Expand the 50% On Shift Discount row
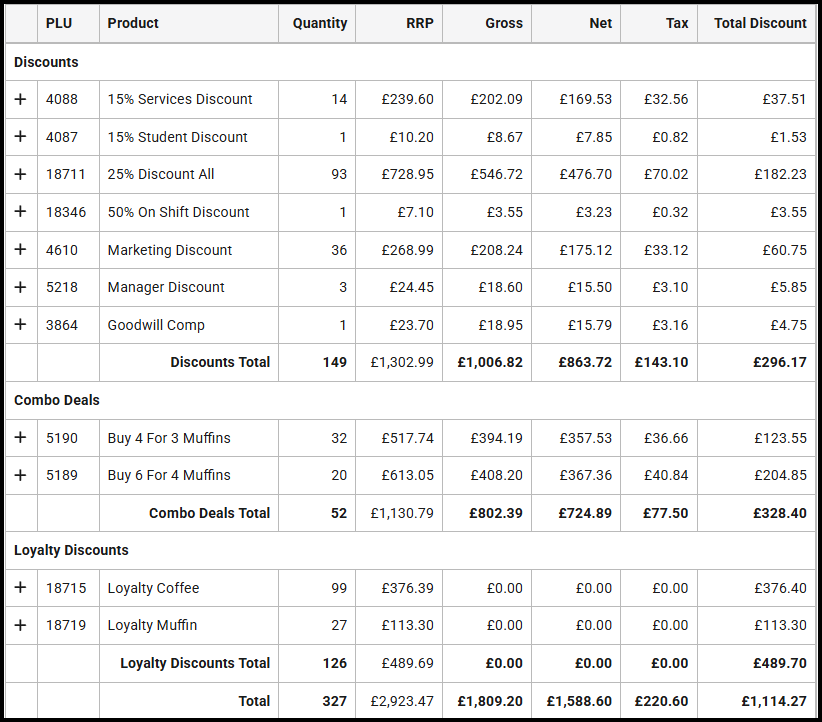 click(x=20, y=212)
